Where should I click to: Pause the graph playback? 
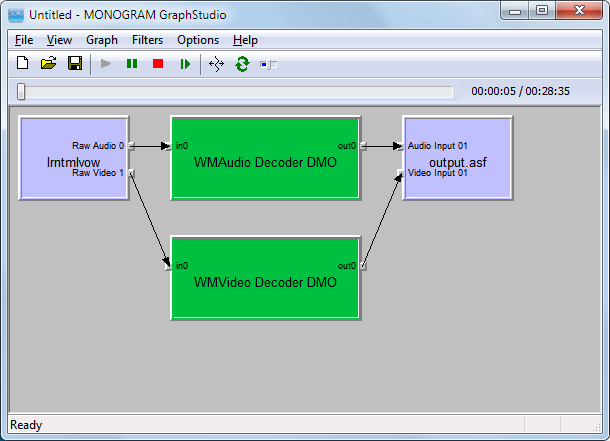click(x=132, y=63)
